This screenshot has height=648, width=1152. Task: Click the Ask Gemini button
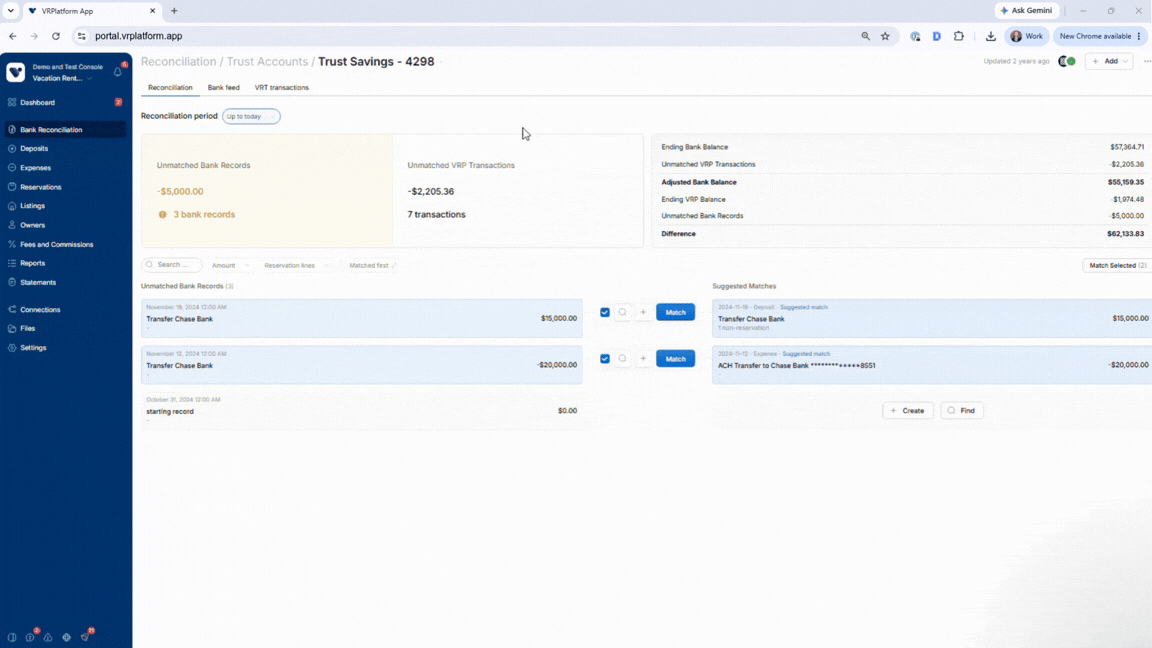click(x=1026, y=11)
